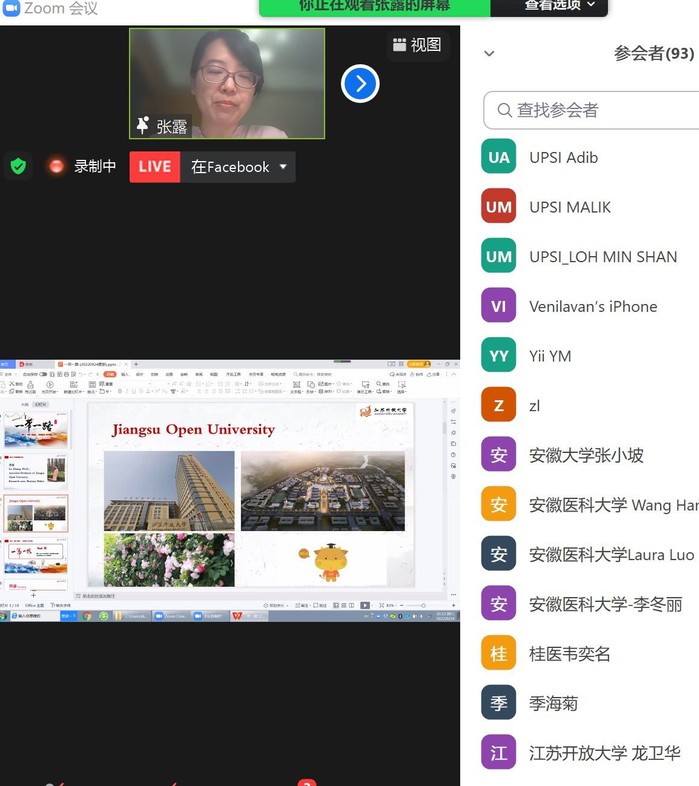This screenshot has height=786, width=699.
Task: Click 张露's video thumbnail
Action: [227, 83]
